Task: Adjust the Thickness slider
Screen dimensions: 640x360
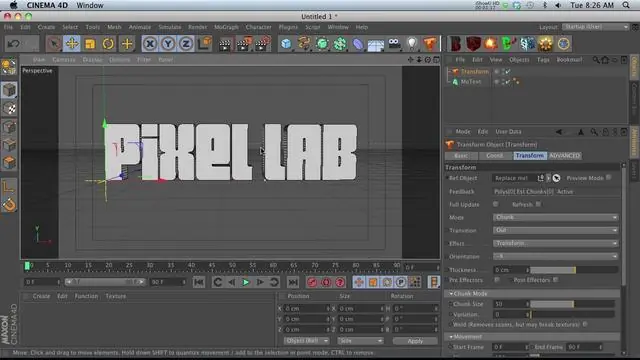Action: pos(574,270)
